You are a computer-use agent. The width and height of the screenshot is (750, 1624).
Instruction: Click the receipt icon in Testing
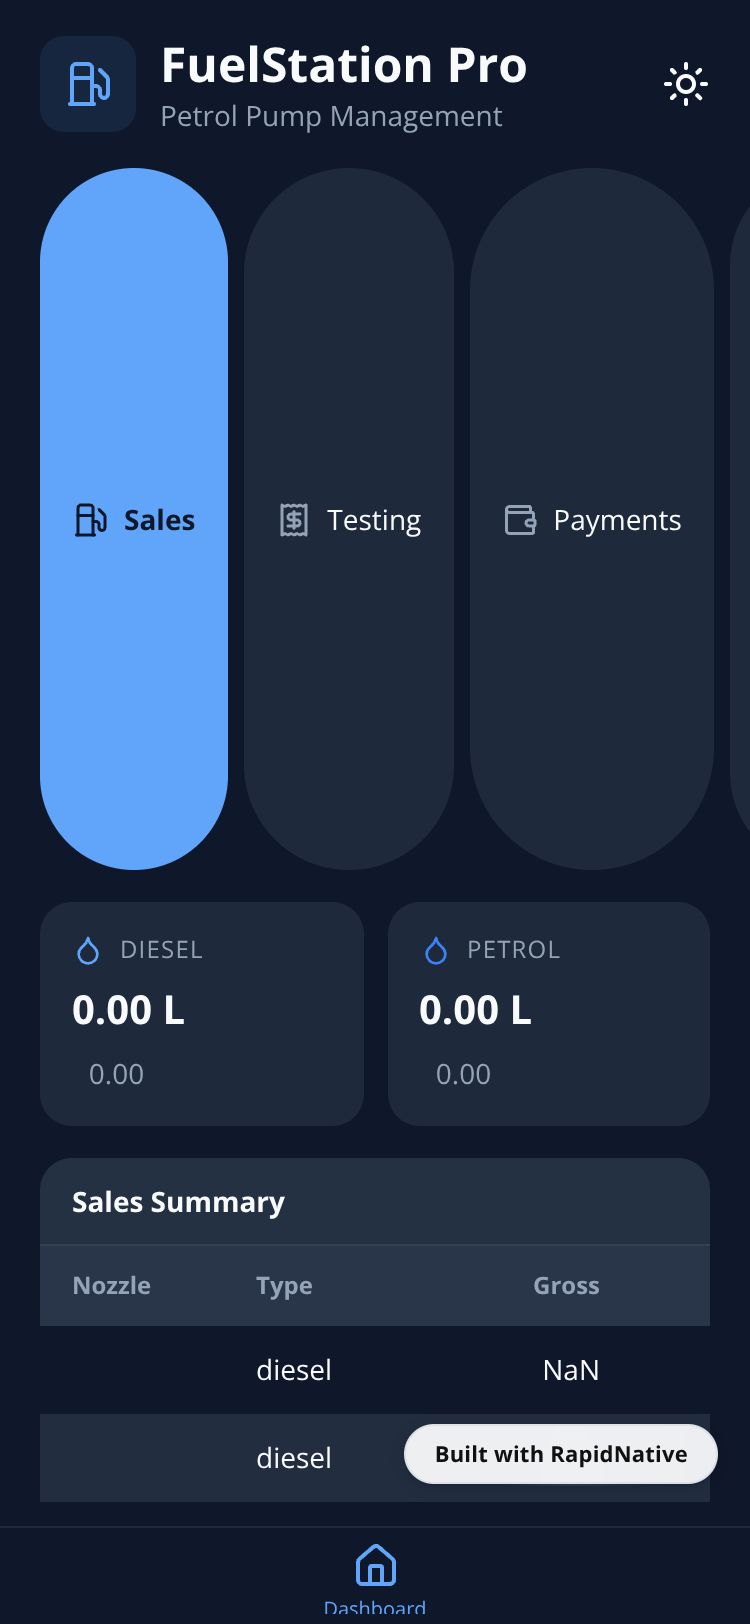click(x=294, y=520)
